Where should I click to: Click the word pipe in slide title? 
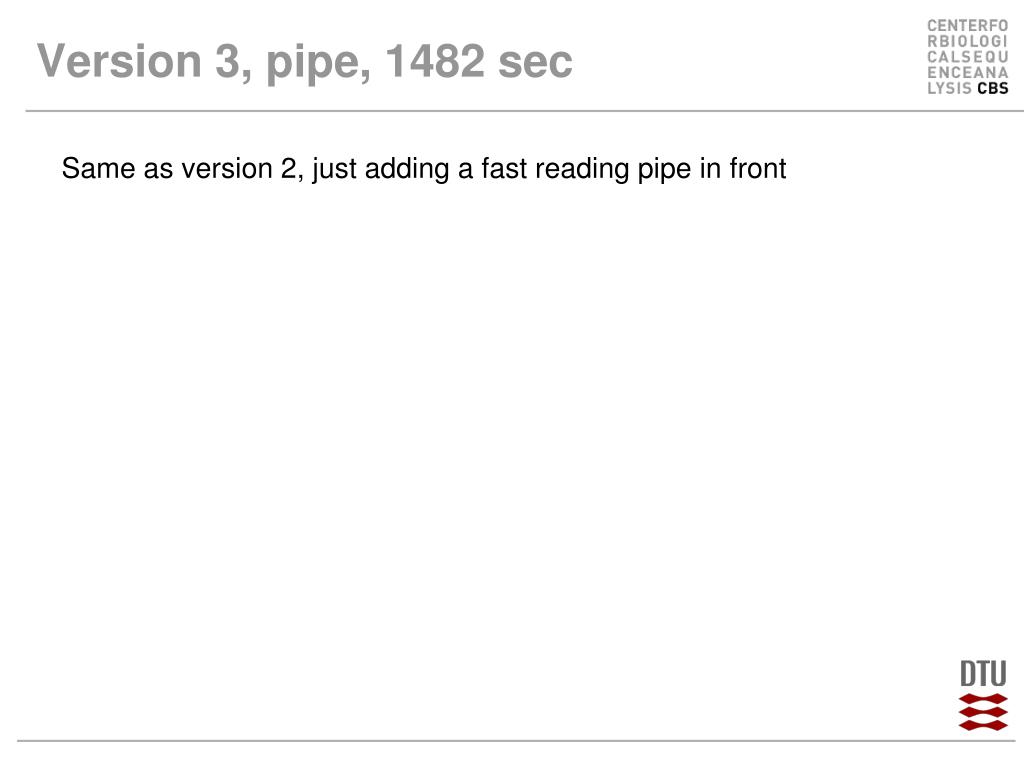coord(313,63)
